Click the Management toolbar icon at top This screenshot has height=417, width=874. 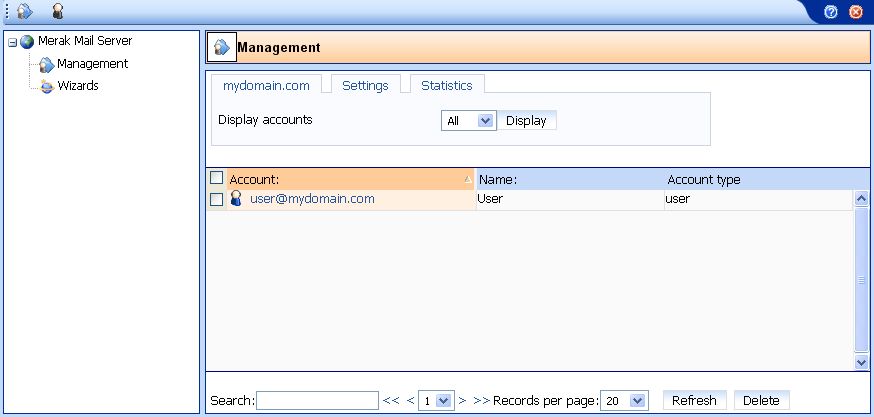tap(24, 11)
